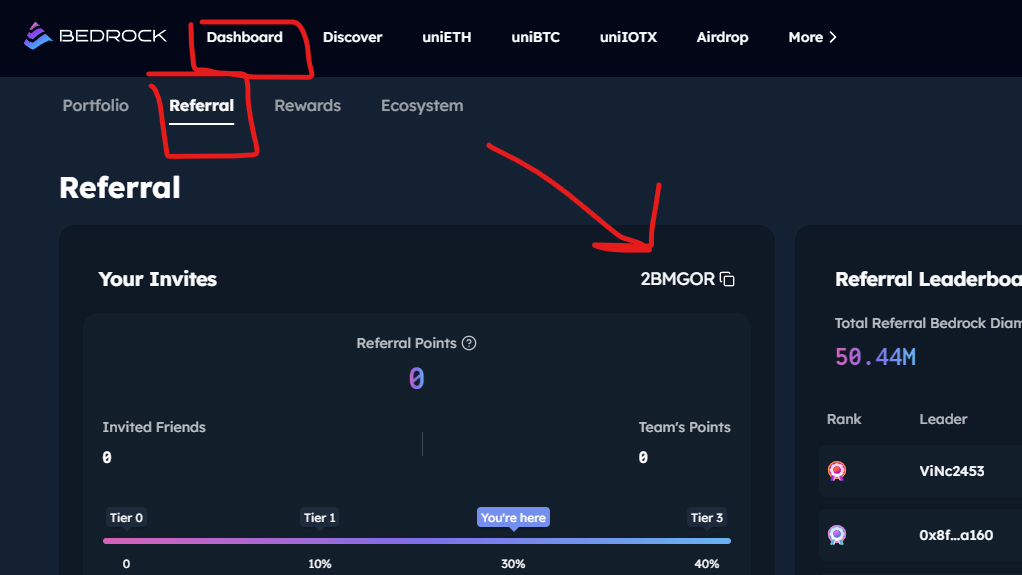Click the rank medal beside ViNc2453
The image size is (1022, 575).
click(837, 471)
